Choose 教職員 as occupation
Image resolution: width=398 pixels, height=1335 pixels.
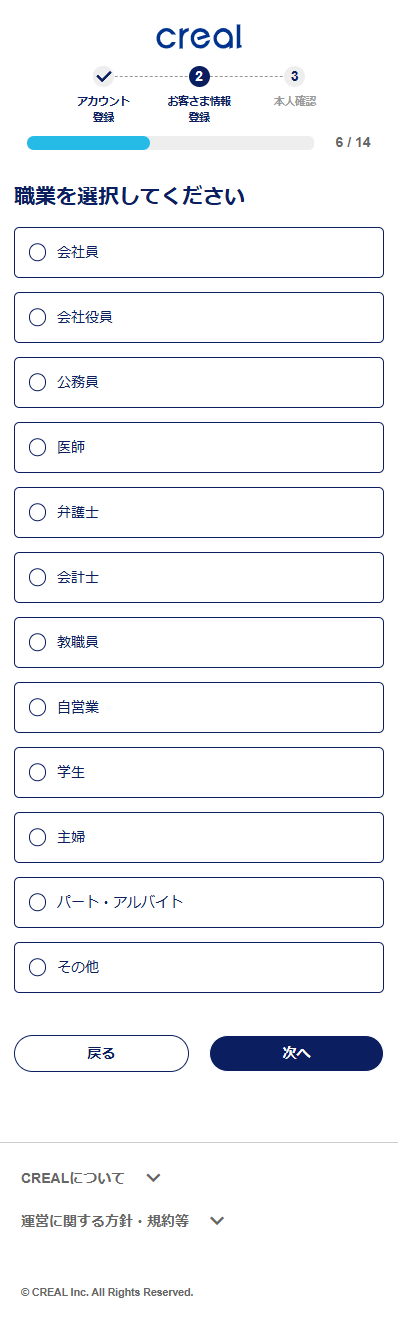tap(199, 642)
